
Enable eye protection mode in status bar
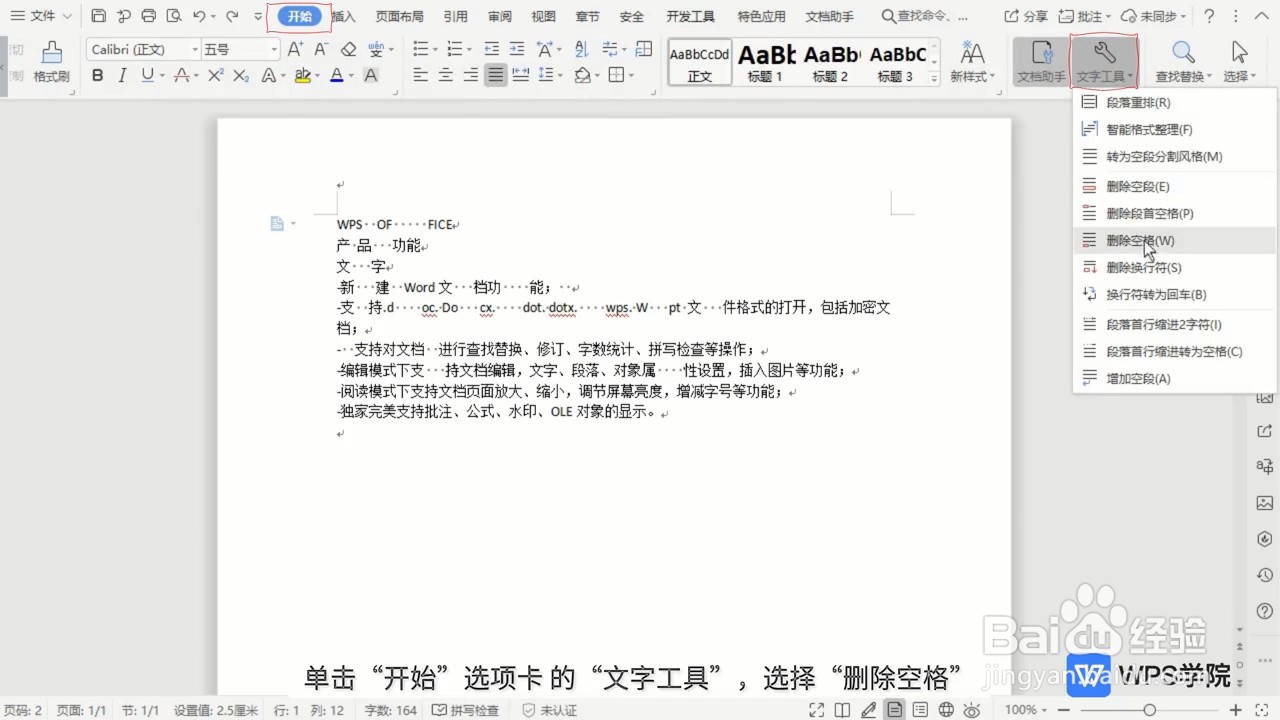(971, 710)
